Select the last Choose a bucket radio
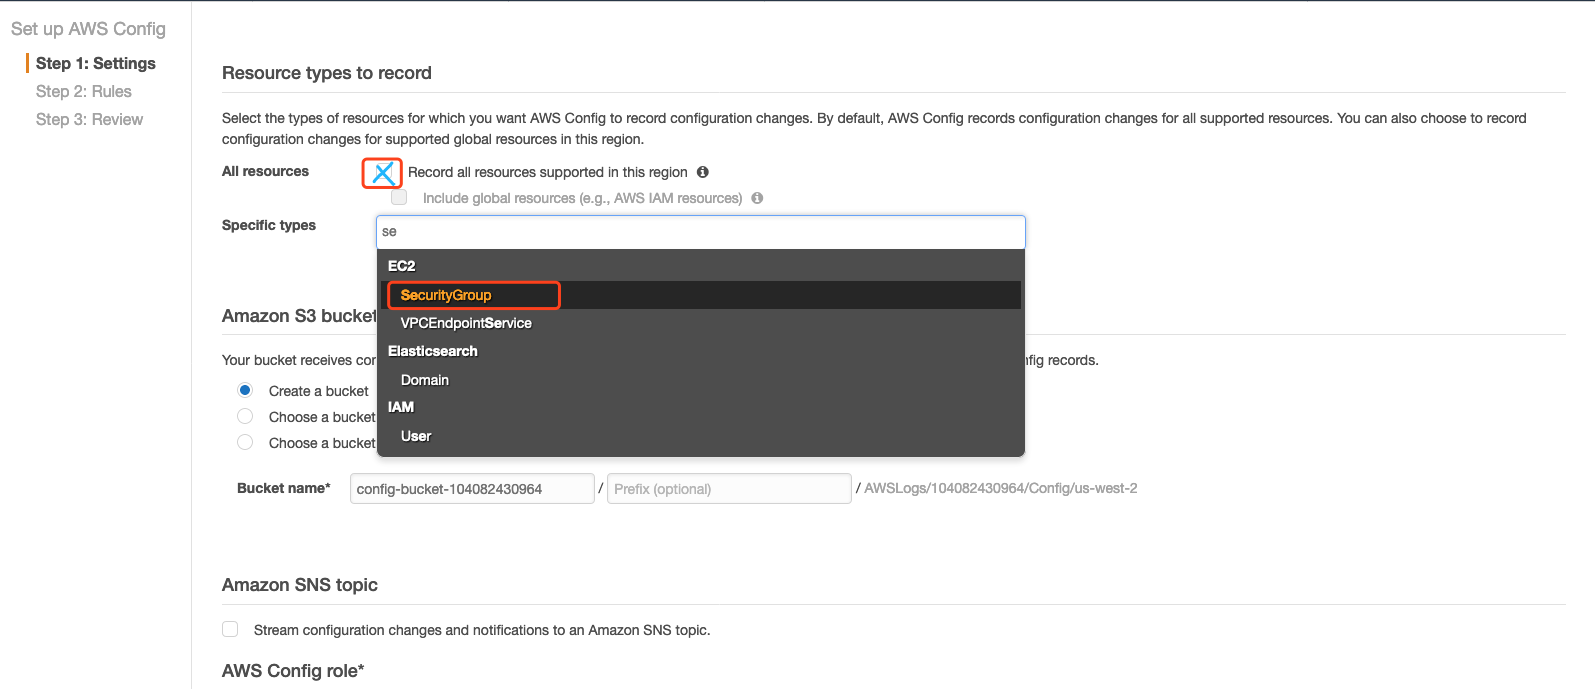The height and width of the screenshot is (689, 1595). tap(245, 442)
